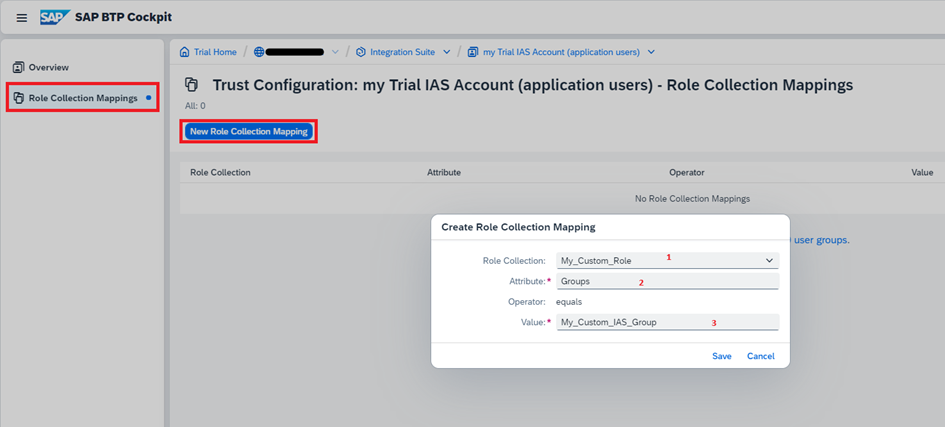The height and width of the screenshot is (427, 945).
Task: Click the Role Collection combo box field
Action: [x=668, y=260]
